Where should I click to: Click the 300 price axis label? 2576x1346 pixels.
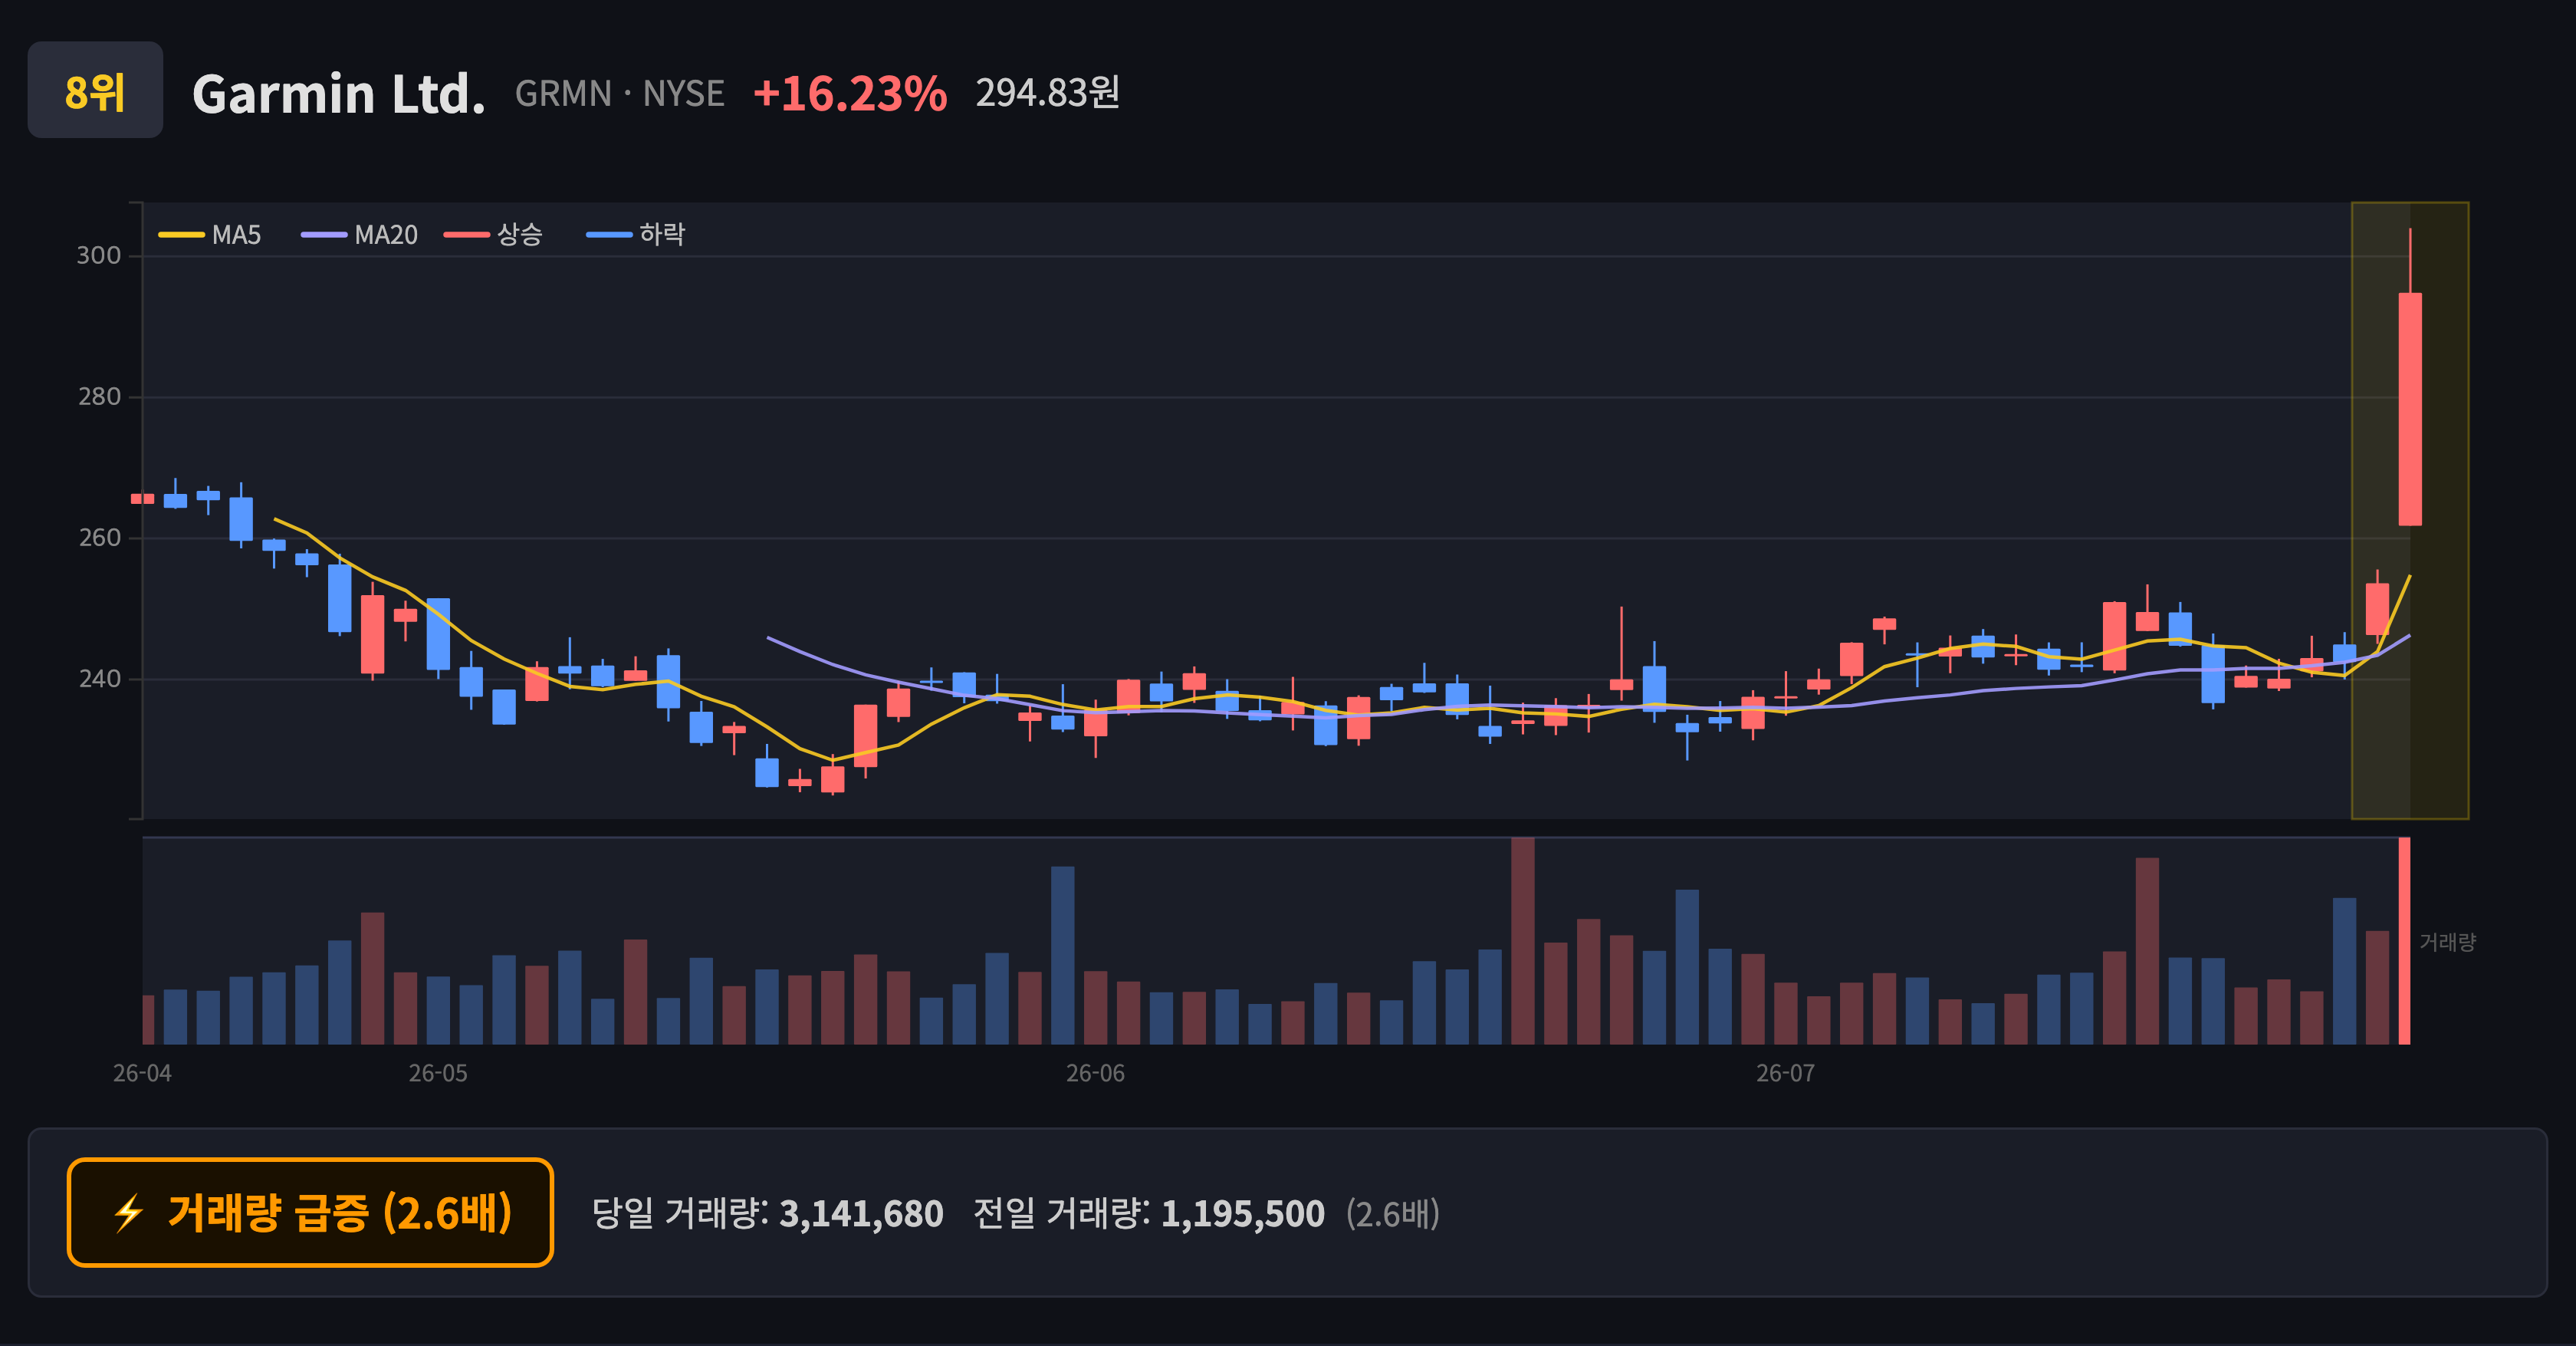99,256
